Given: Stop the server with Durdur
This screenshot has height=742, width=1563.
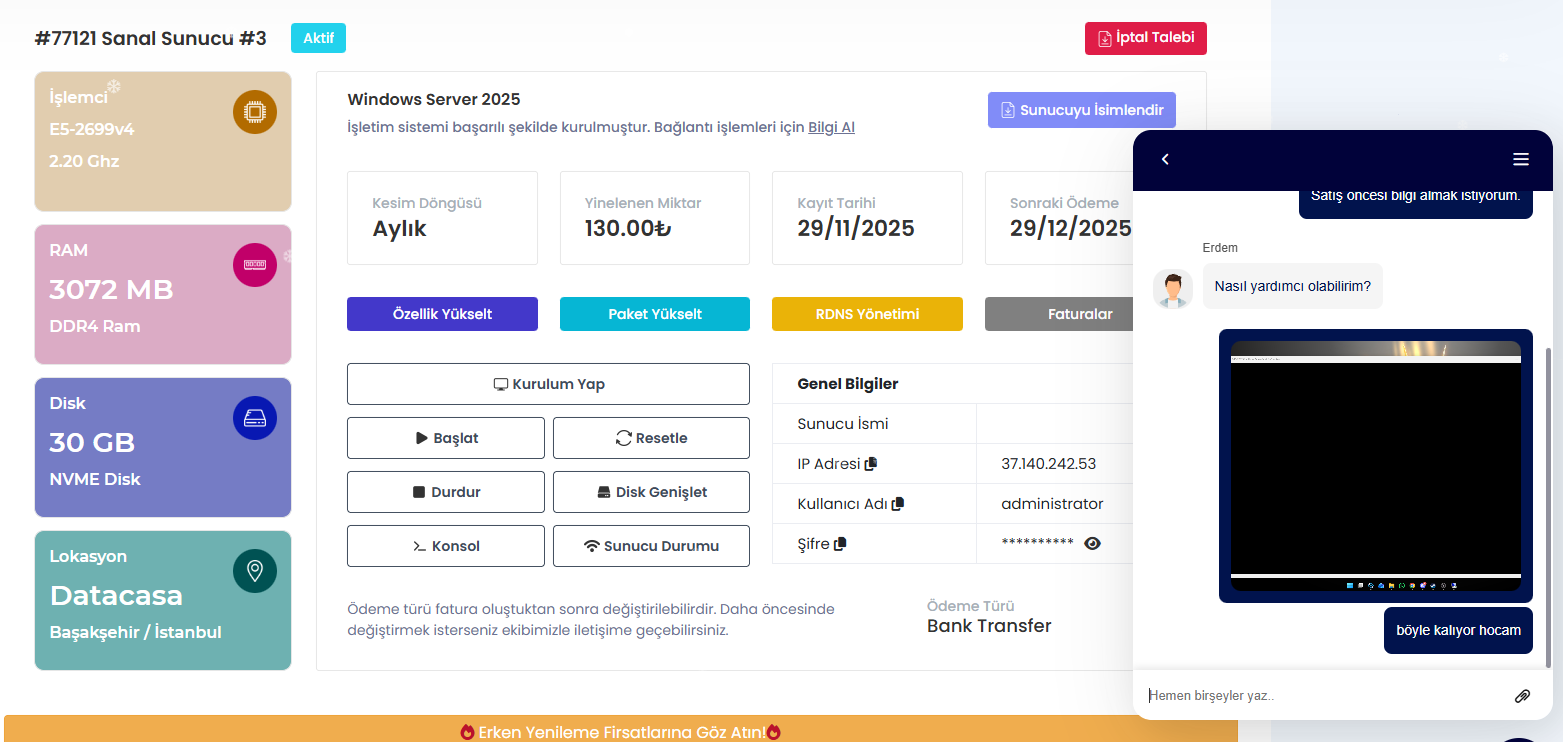Looking at the screenshot, I should pos(446,492).
